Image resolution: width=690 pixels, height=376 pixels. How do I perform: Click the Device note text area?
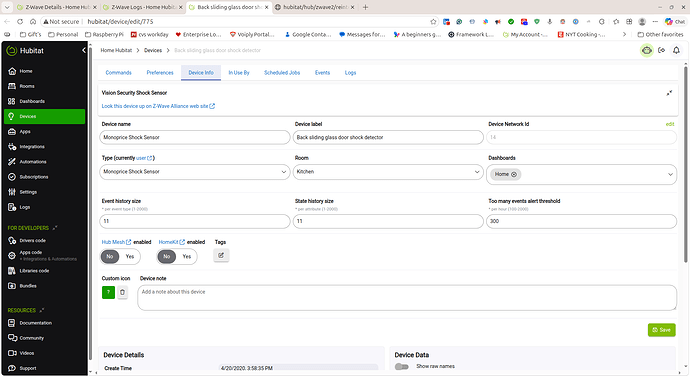point(407,298)
